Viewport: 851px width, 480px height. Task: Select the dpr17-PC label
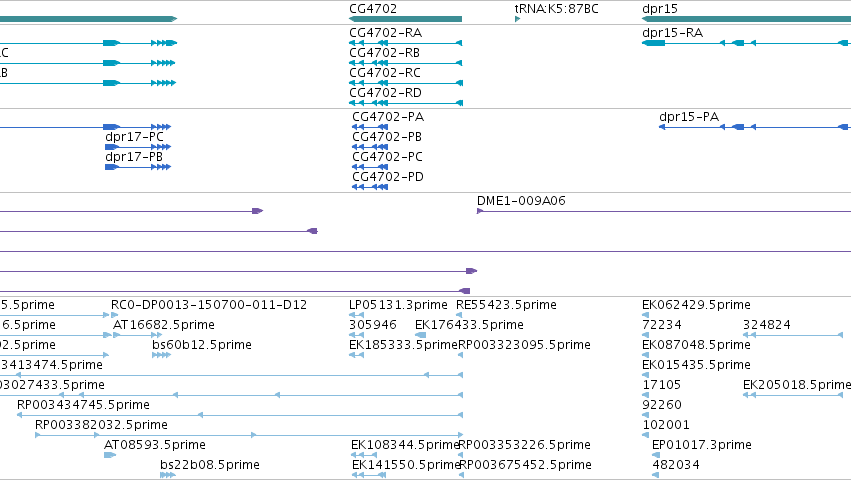[134, 137]
